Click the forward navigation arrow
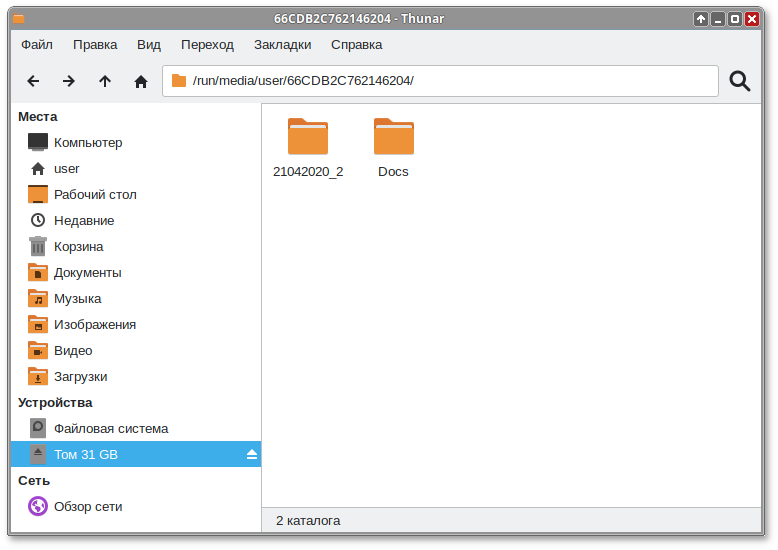Viewport: 778px width, 550px height. (69, 81)
